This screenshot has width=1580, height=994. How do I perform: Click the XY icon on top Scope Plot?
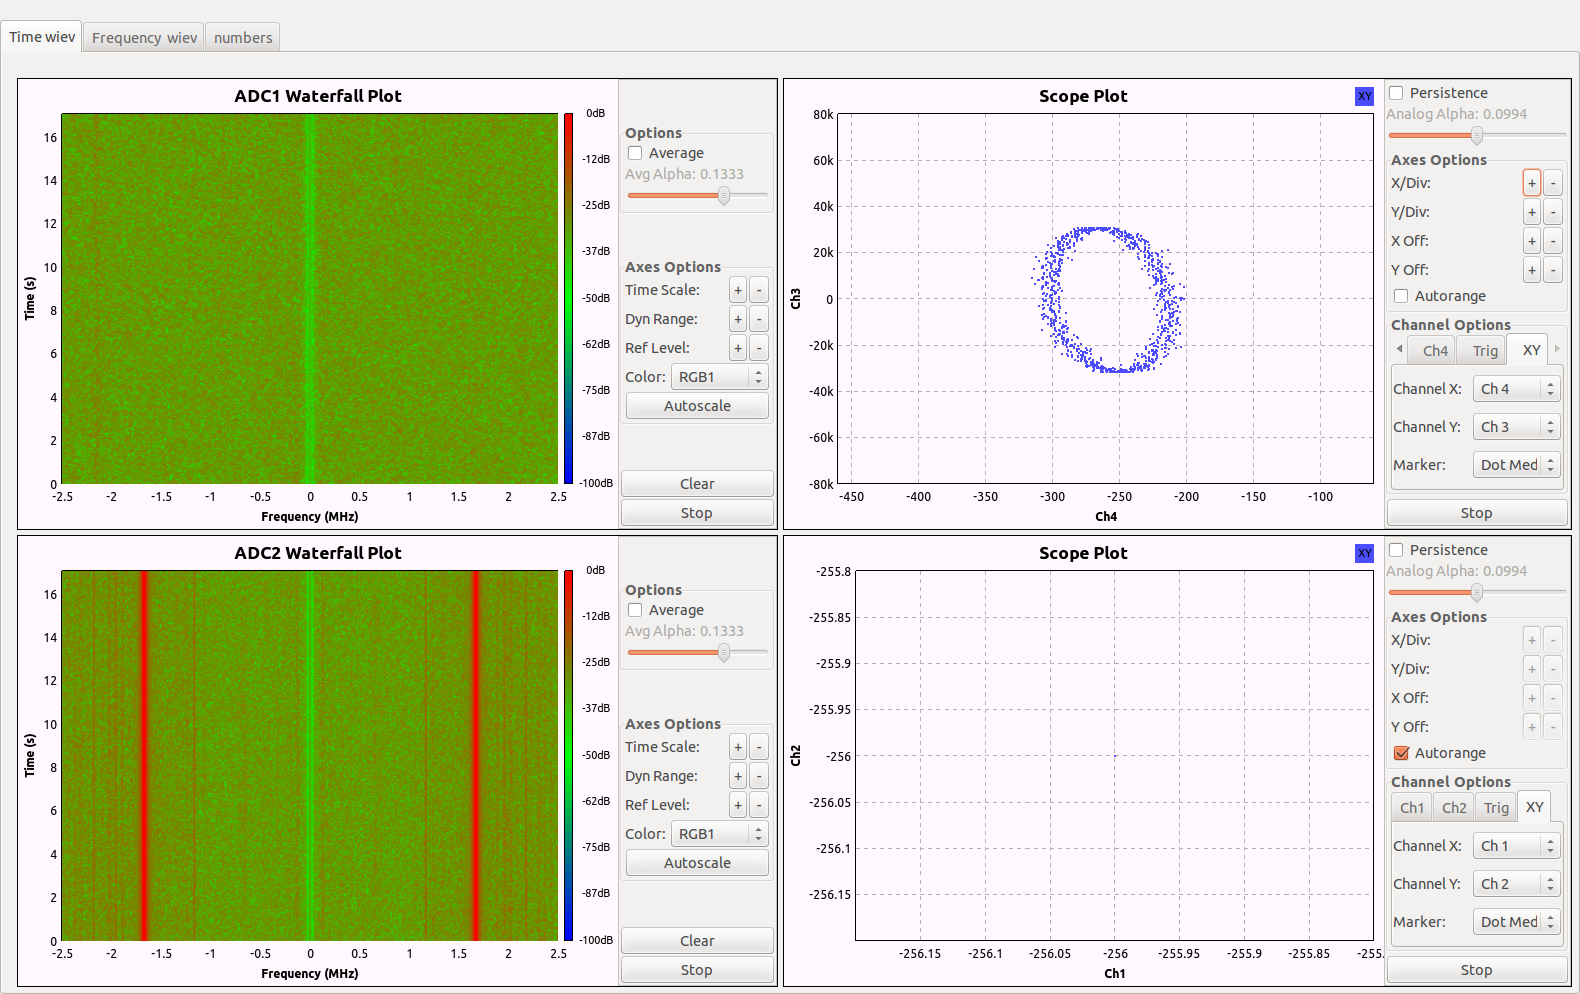[x=1364, y=96]
